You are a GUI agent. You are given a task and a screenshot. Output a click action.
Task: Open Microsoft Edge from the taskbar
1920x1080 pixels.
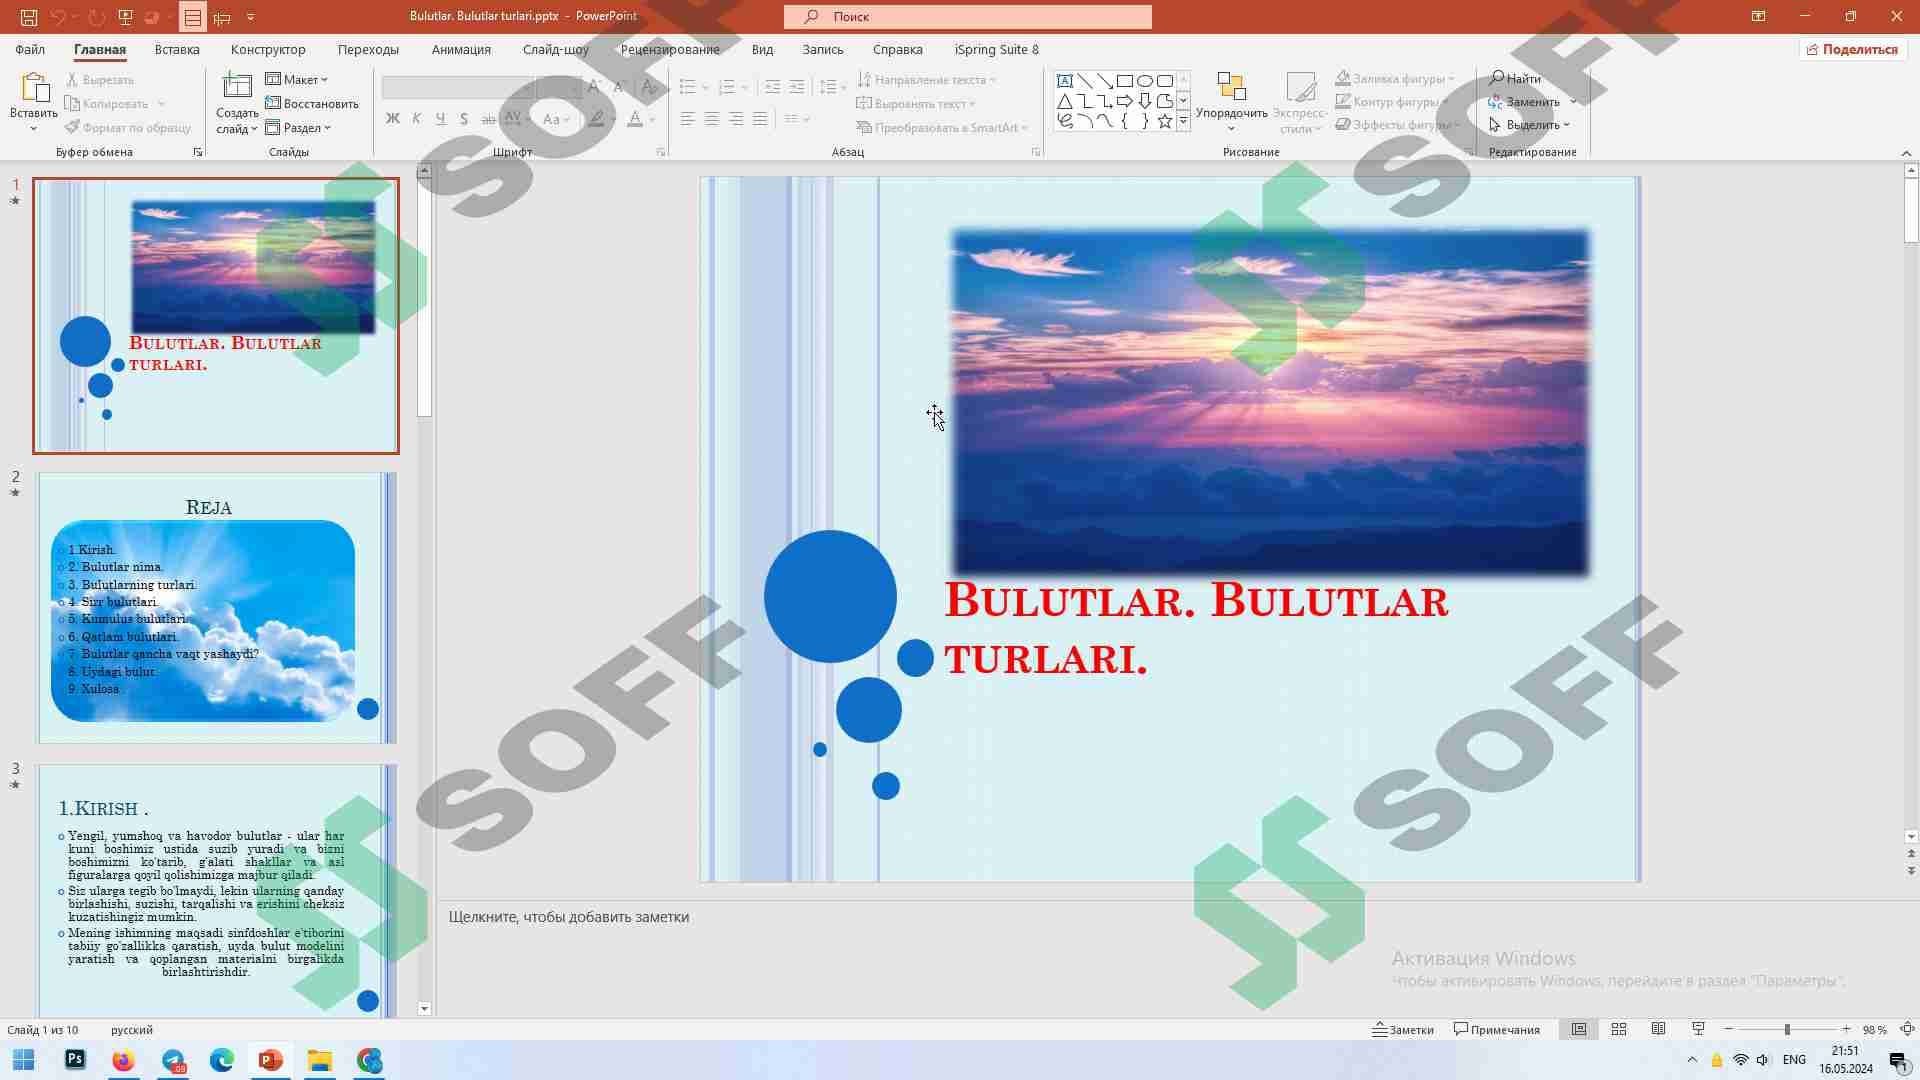pos(222,1060)
